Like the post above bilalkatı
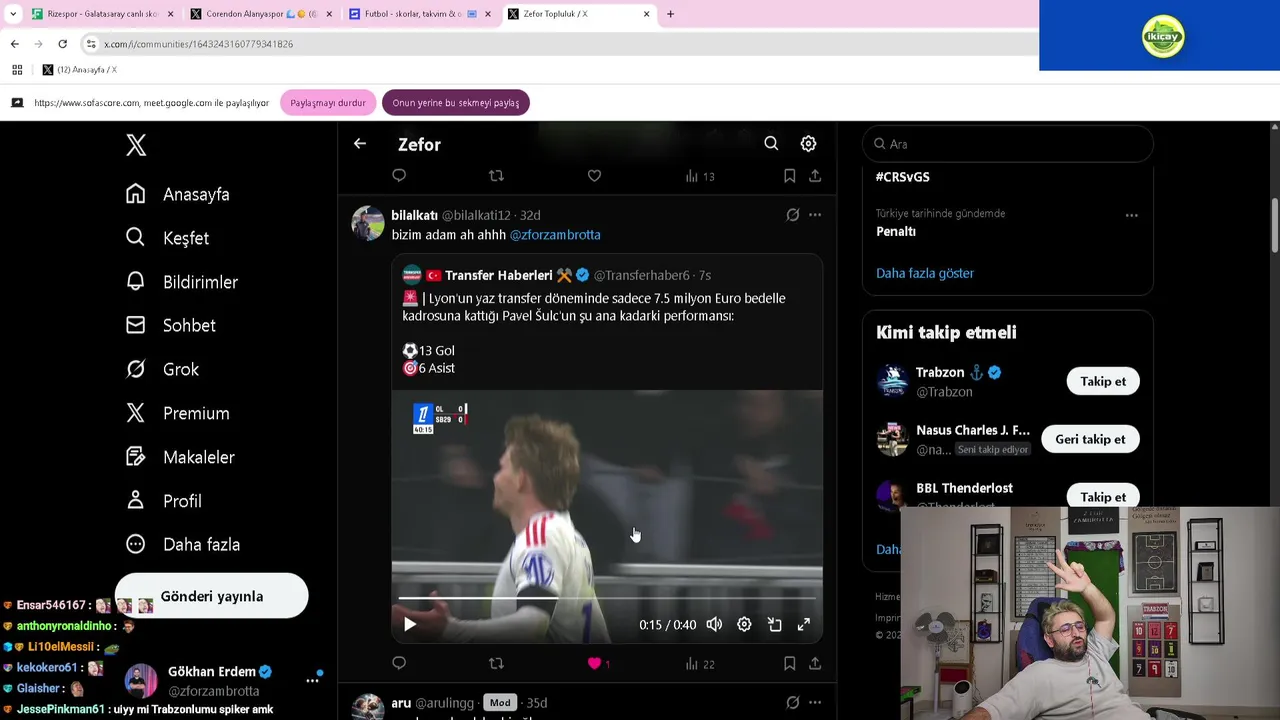Screen dimensions: 1280x720 (594, 176)
